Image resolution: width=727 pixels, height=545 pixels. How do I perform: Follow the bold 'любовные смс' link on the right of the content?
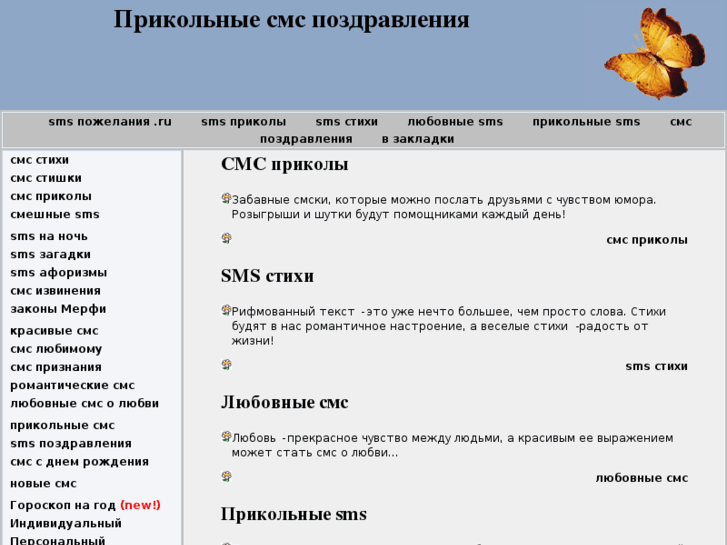pos(642,478)
